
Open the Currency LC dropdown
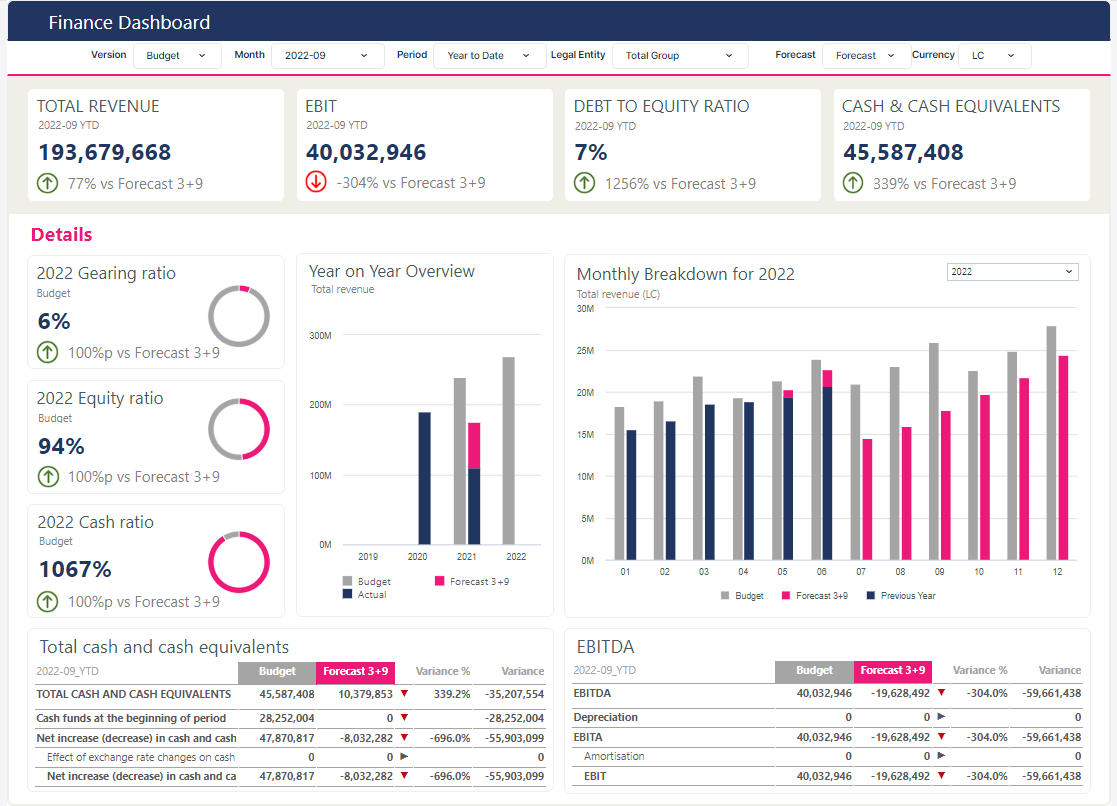(x=995, y=56)
